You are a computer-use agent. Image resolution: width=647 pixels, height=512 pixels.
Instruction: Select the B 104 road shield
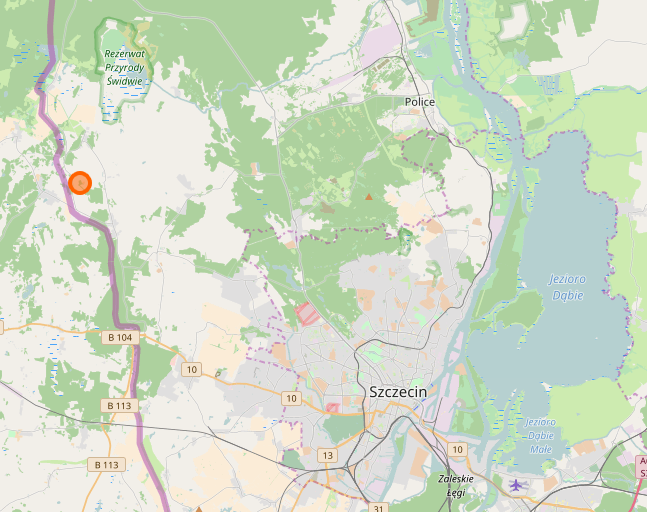[120, 337]
